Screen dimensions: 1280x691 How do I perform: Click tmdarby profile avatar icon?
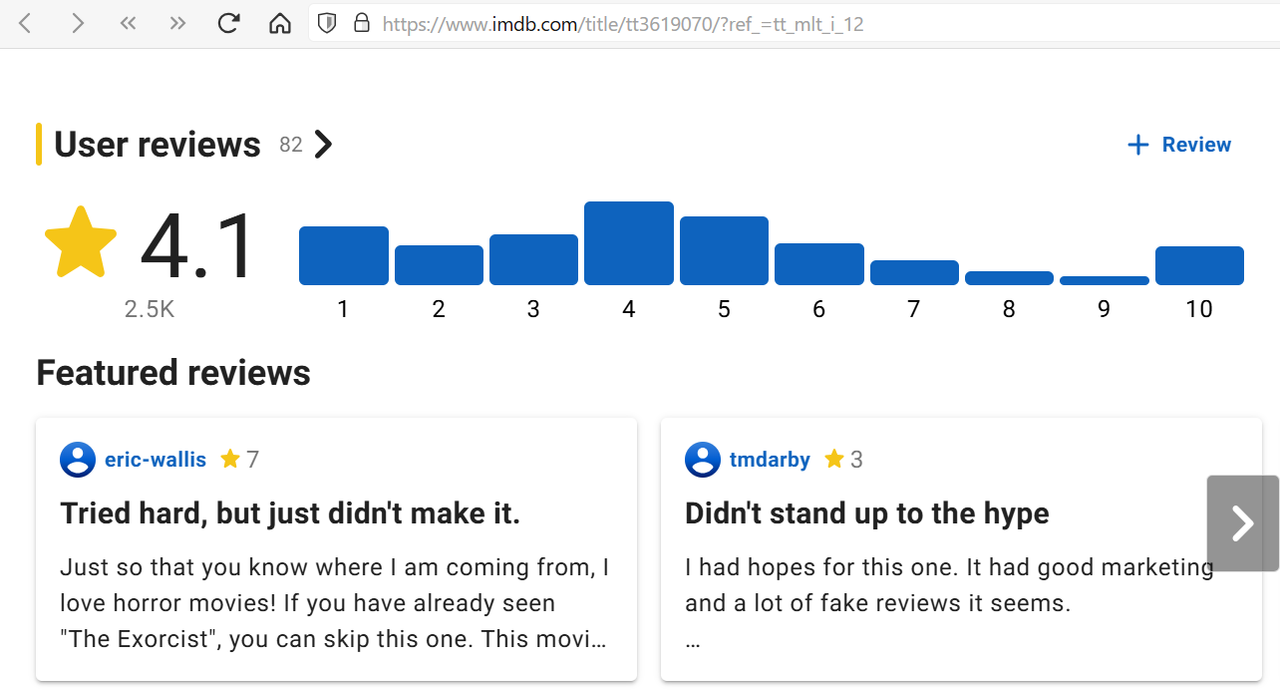[x=703, y=460]
